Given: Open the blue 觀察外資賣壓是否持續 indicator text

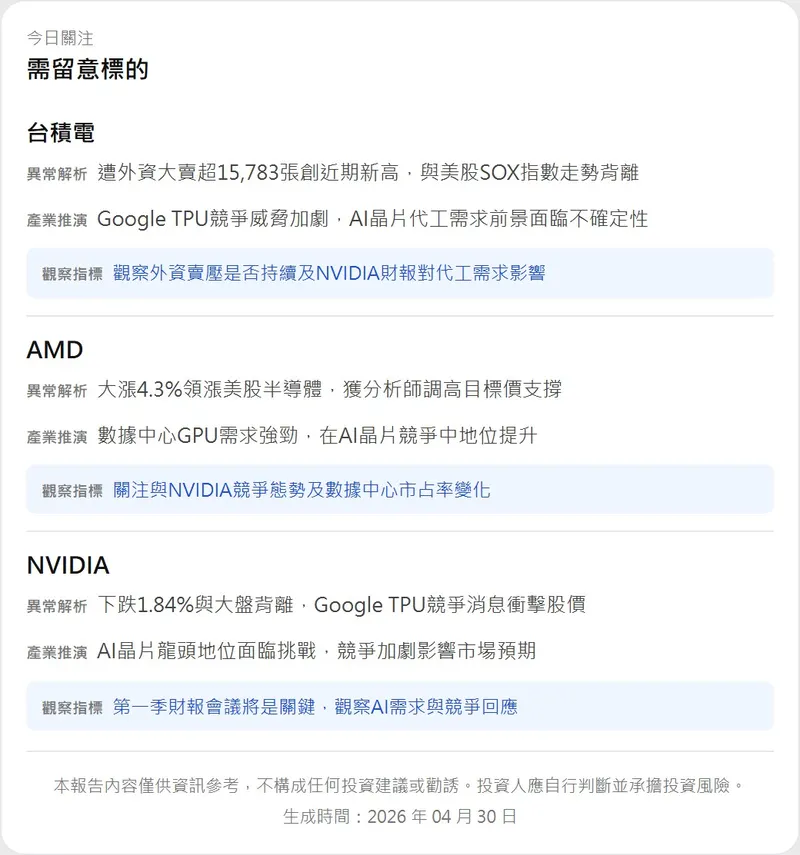Looking at the screenshot, I should (x=329, y=273).
